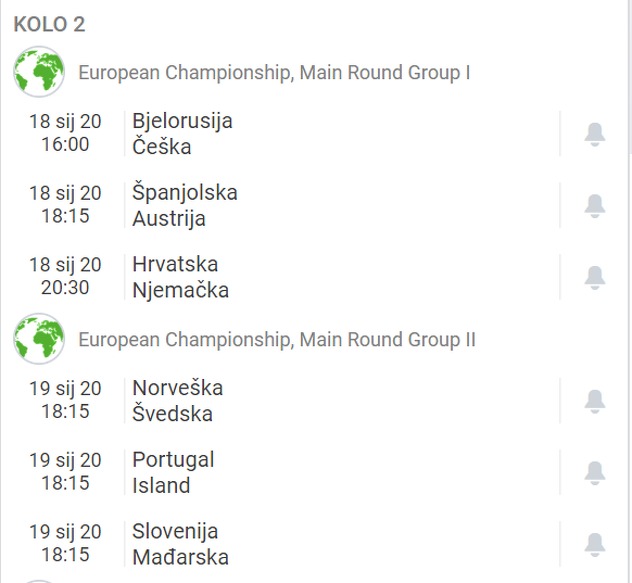This screenshot has height=583, width=632.
Task: Click the Španjolska team name
Action: coord(185,192)
